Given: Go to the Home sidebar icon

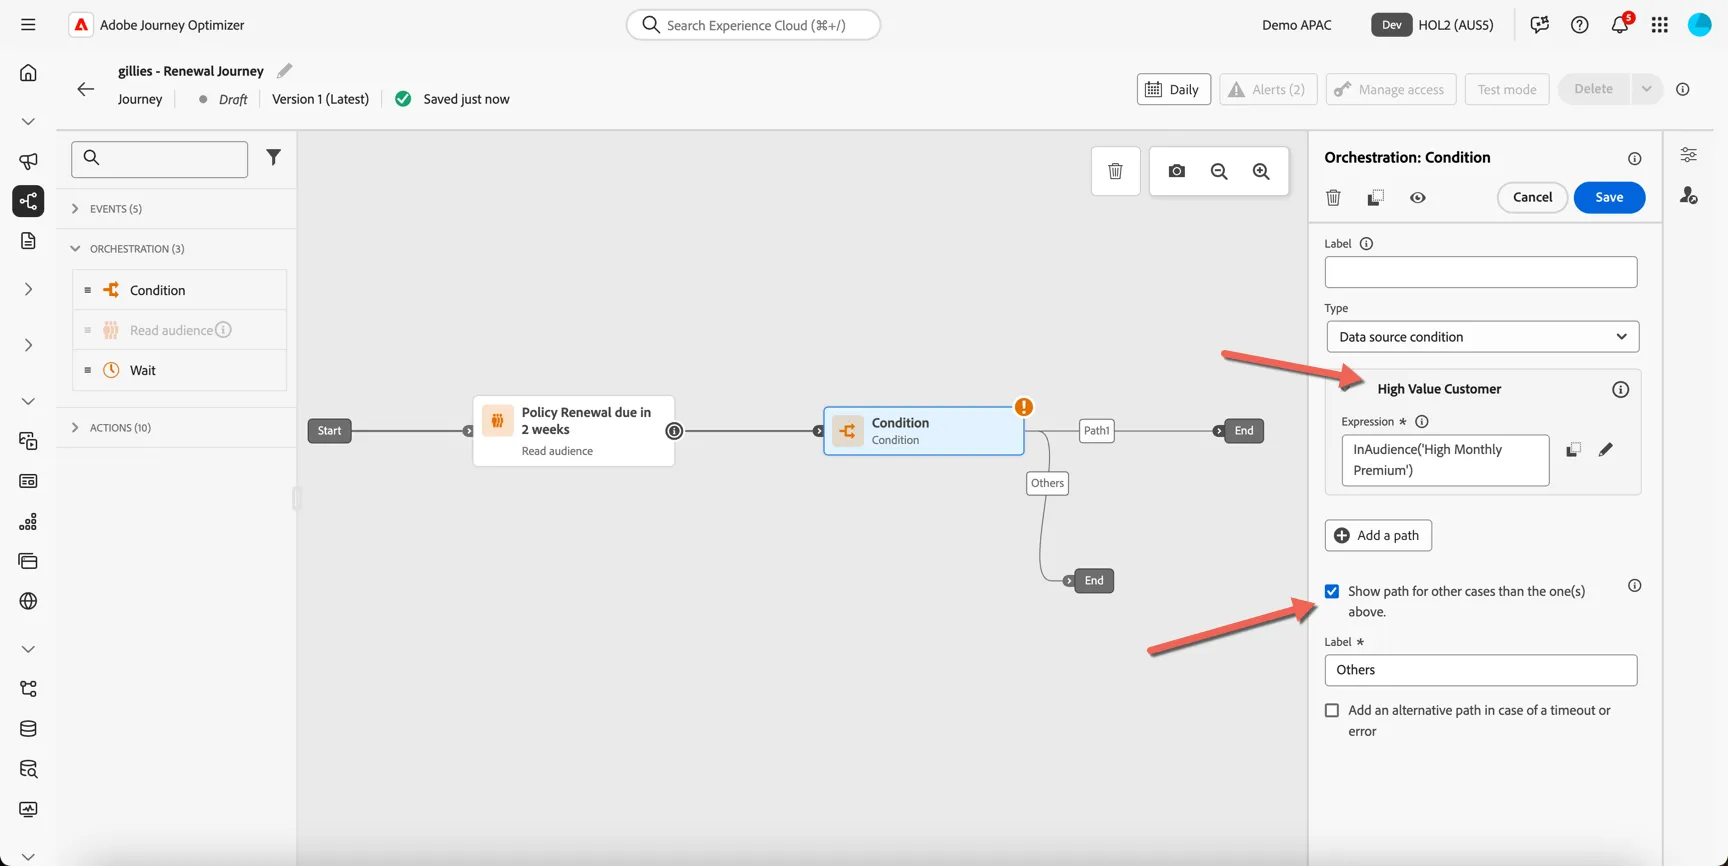Looking at the screenshot, I should coord(28,72).
